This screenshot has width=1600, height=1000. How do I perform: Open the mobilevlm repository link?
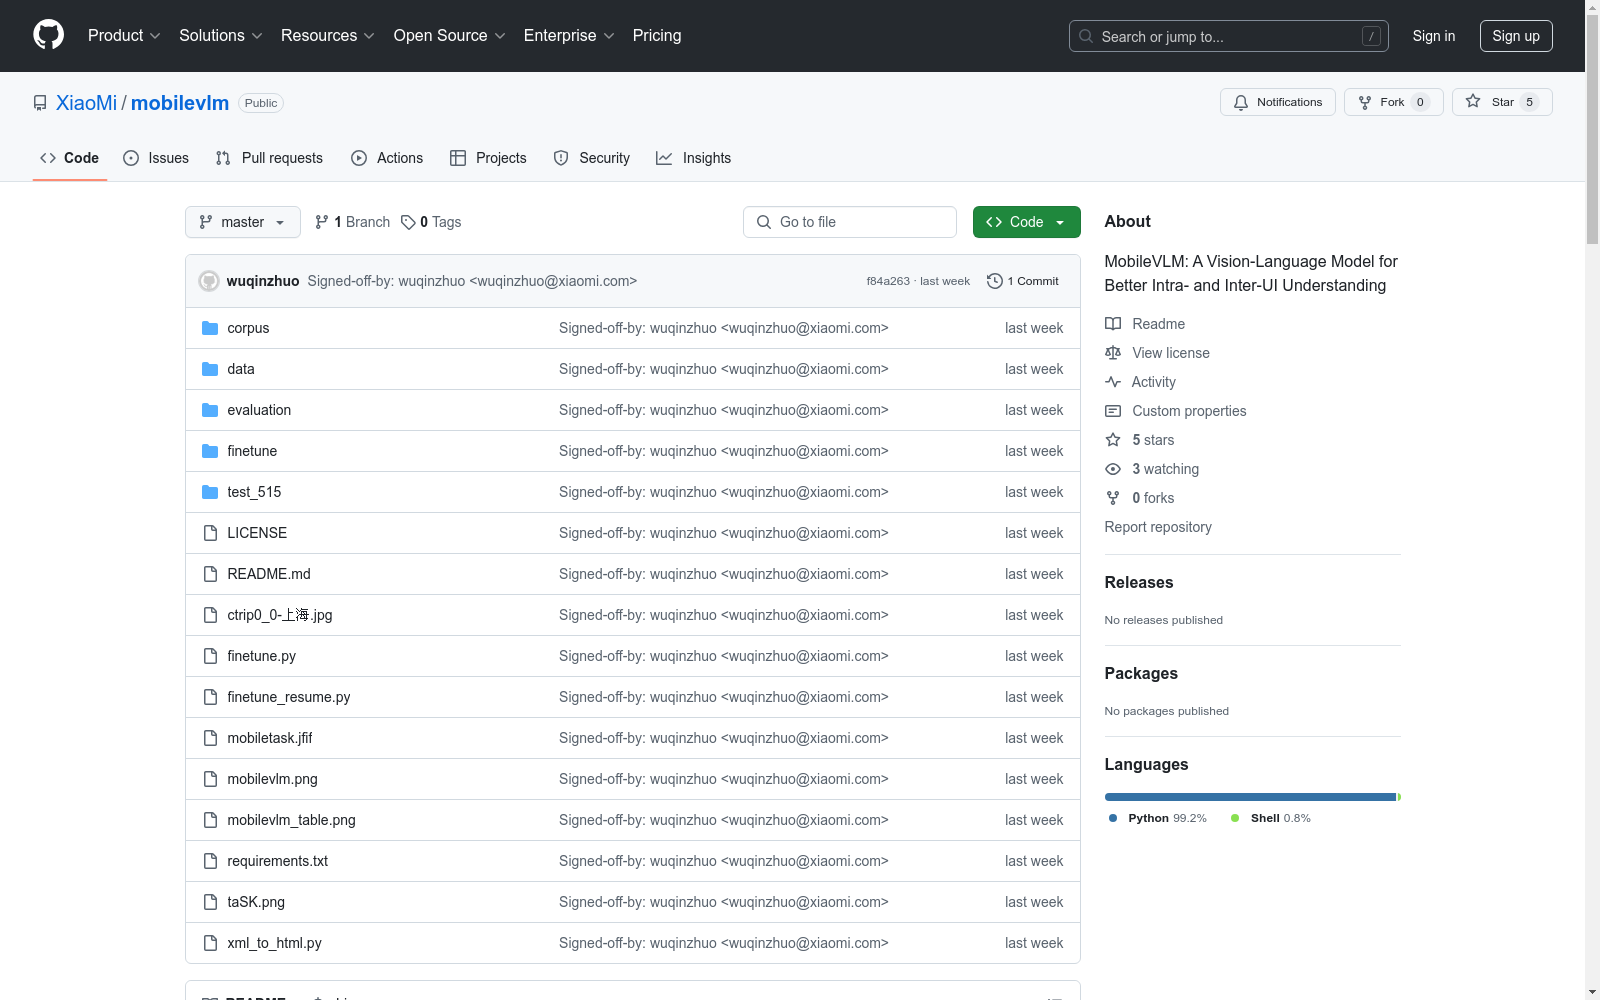[x=180, y=103]
